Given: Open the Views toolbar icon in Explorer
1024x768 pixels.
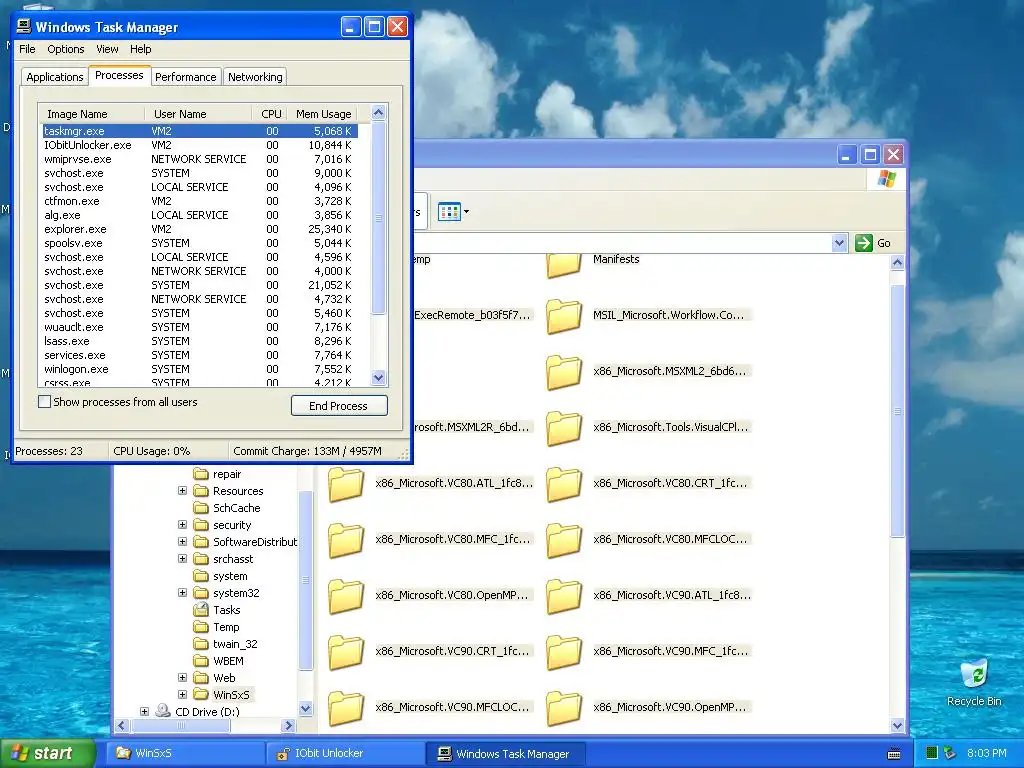Looking at the screenshot, I should pyautogui.click(x=449, y=212).
